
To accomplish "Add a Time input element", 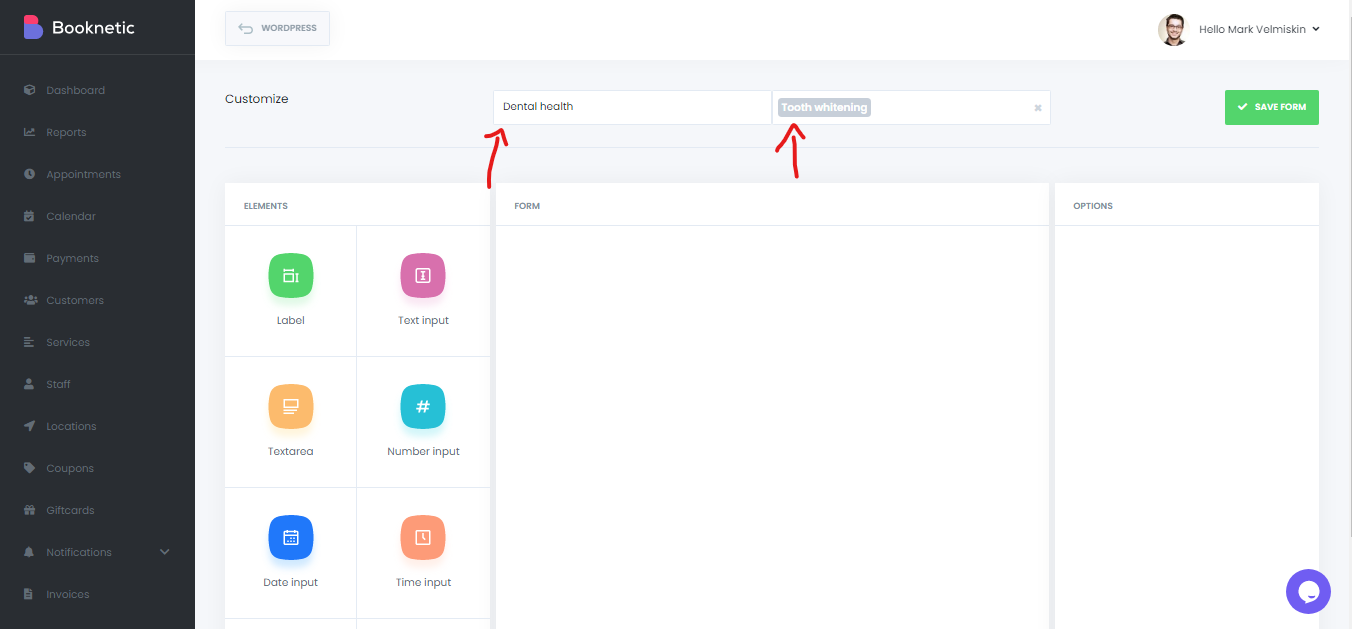I will click(423, 553).
